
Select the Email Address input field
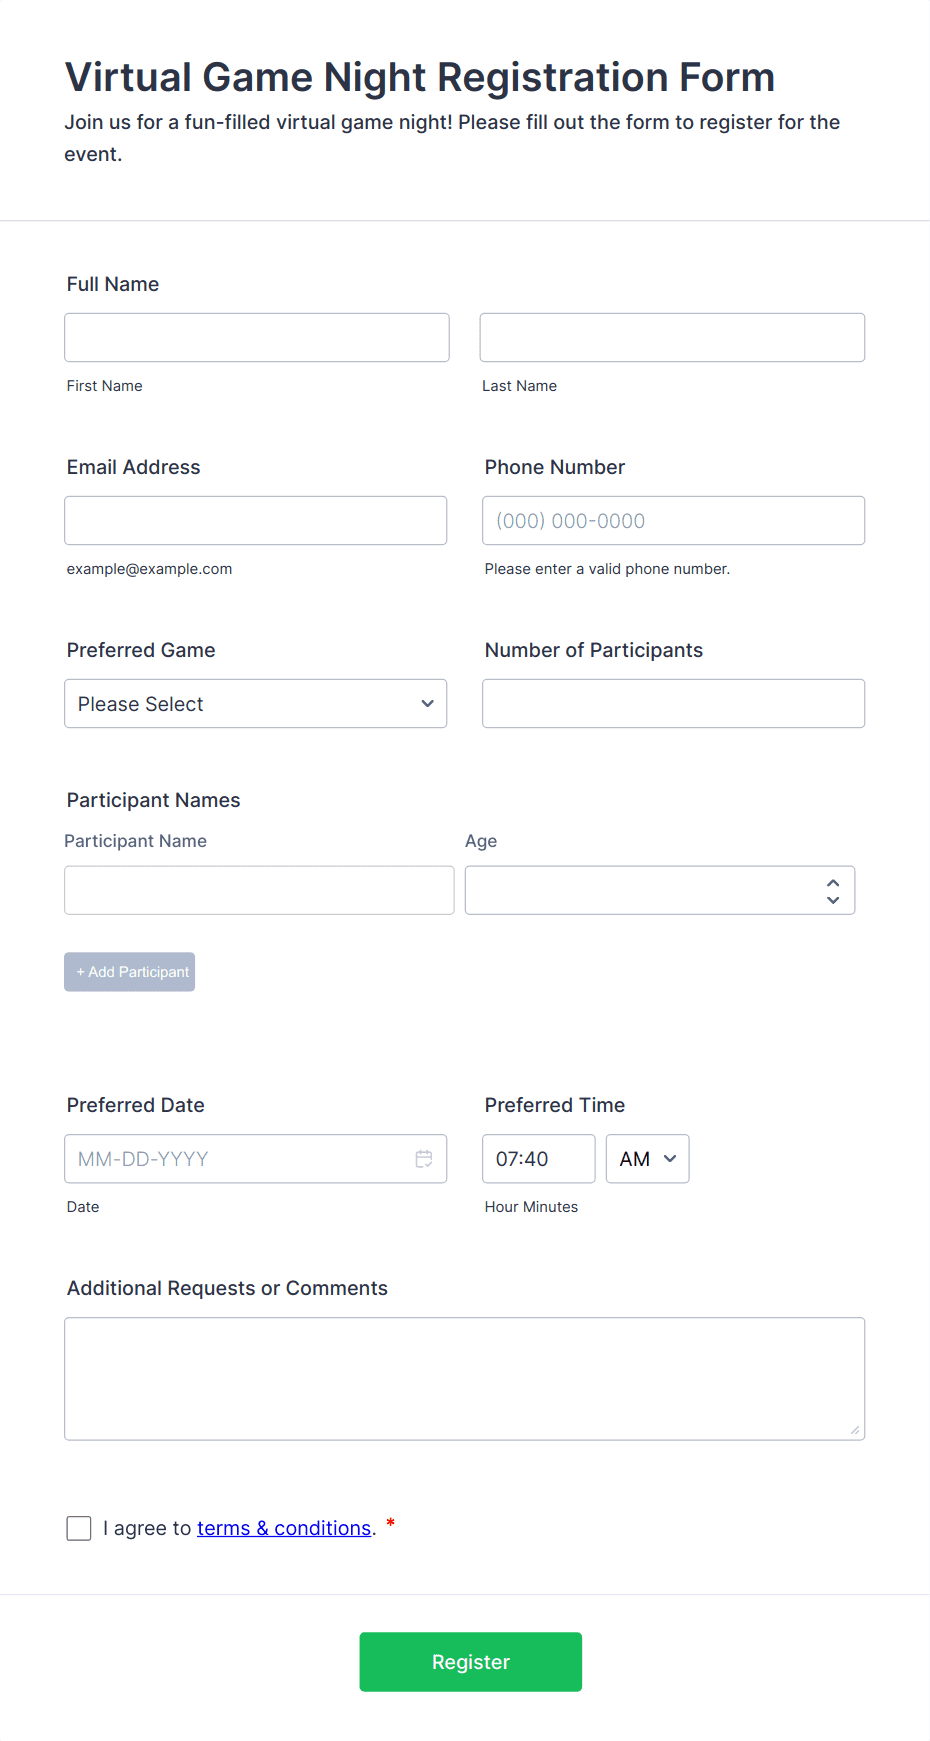[x=255, y=520]
